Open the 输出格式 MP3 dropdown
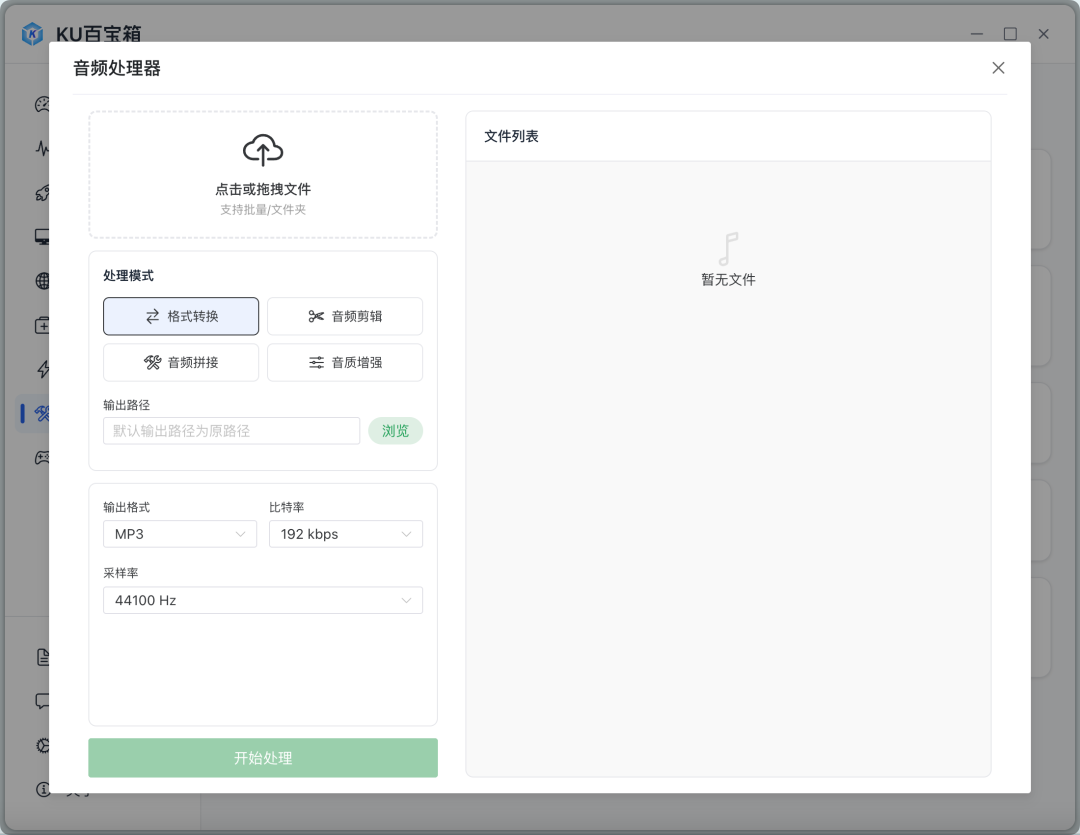Image resolution: width=1080 pixels, height=835 pixels. pos(180,534)
